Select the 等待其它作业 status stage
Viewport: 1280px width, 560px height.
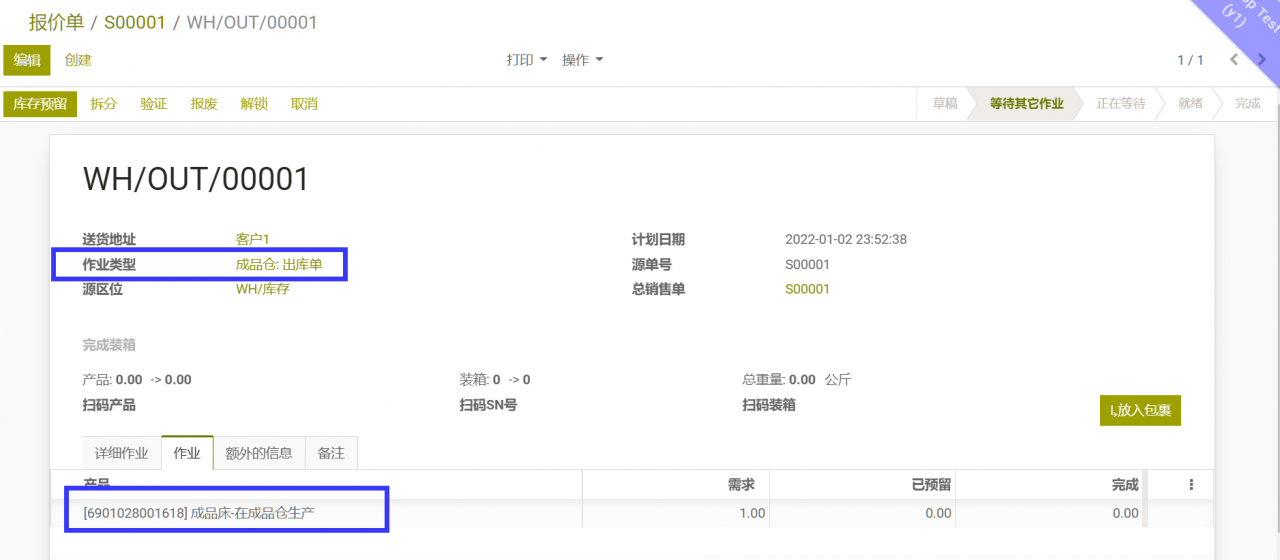coord(1027,104)
